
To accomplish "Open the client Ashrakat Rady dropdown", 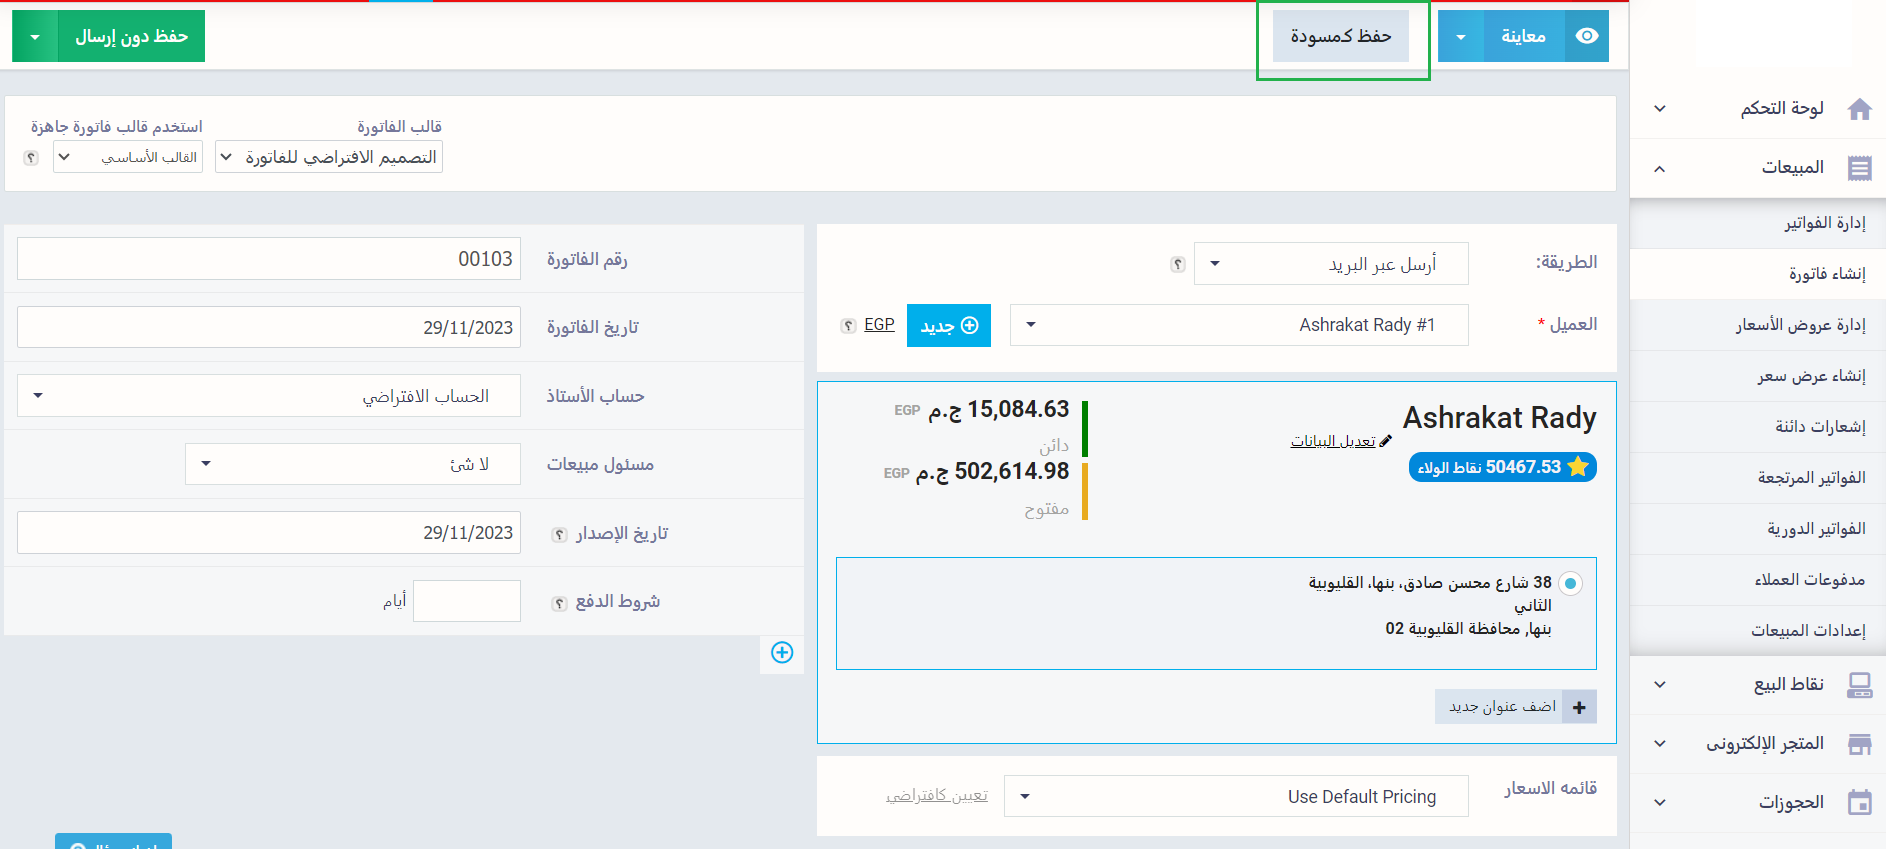I will [x=1238, y=325].
